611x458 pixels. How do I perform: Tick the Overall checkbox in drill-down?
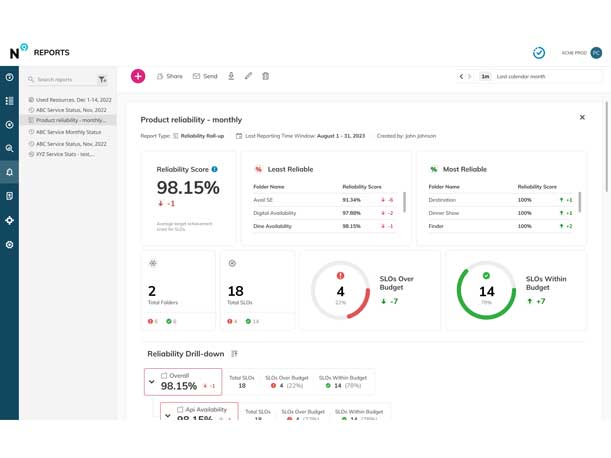coord(164,376)
